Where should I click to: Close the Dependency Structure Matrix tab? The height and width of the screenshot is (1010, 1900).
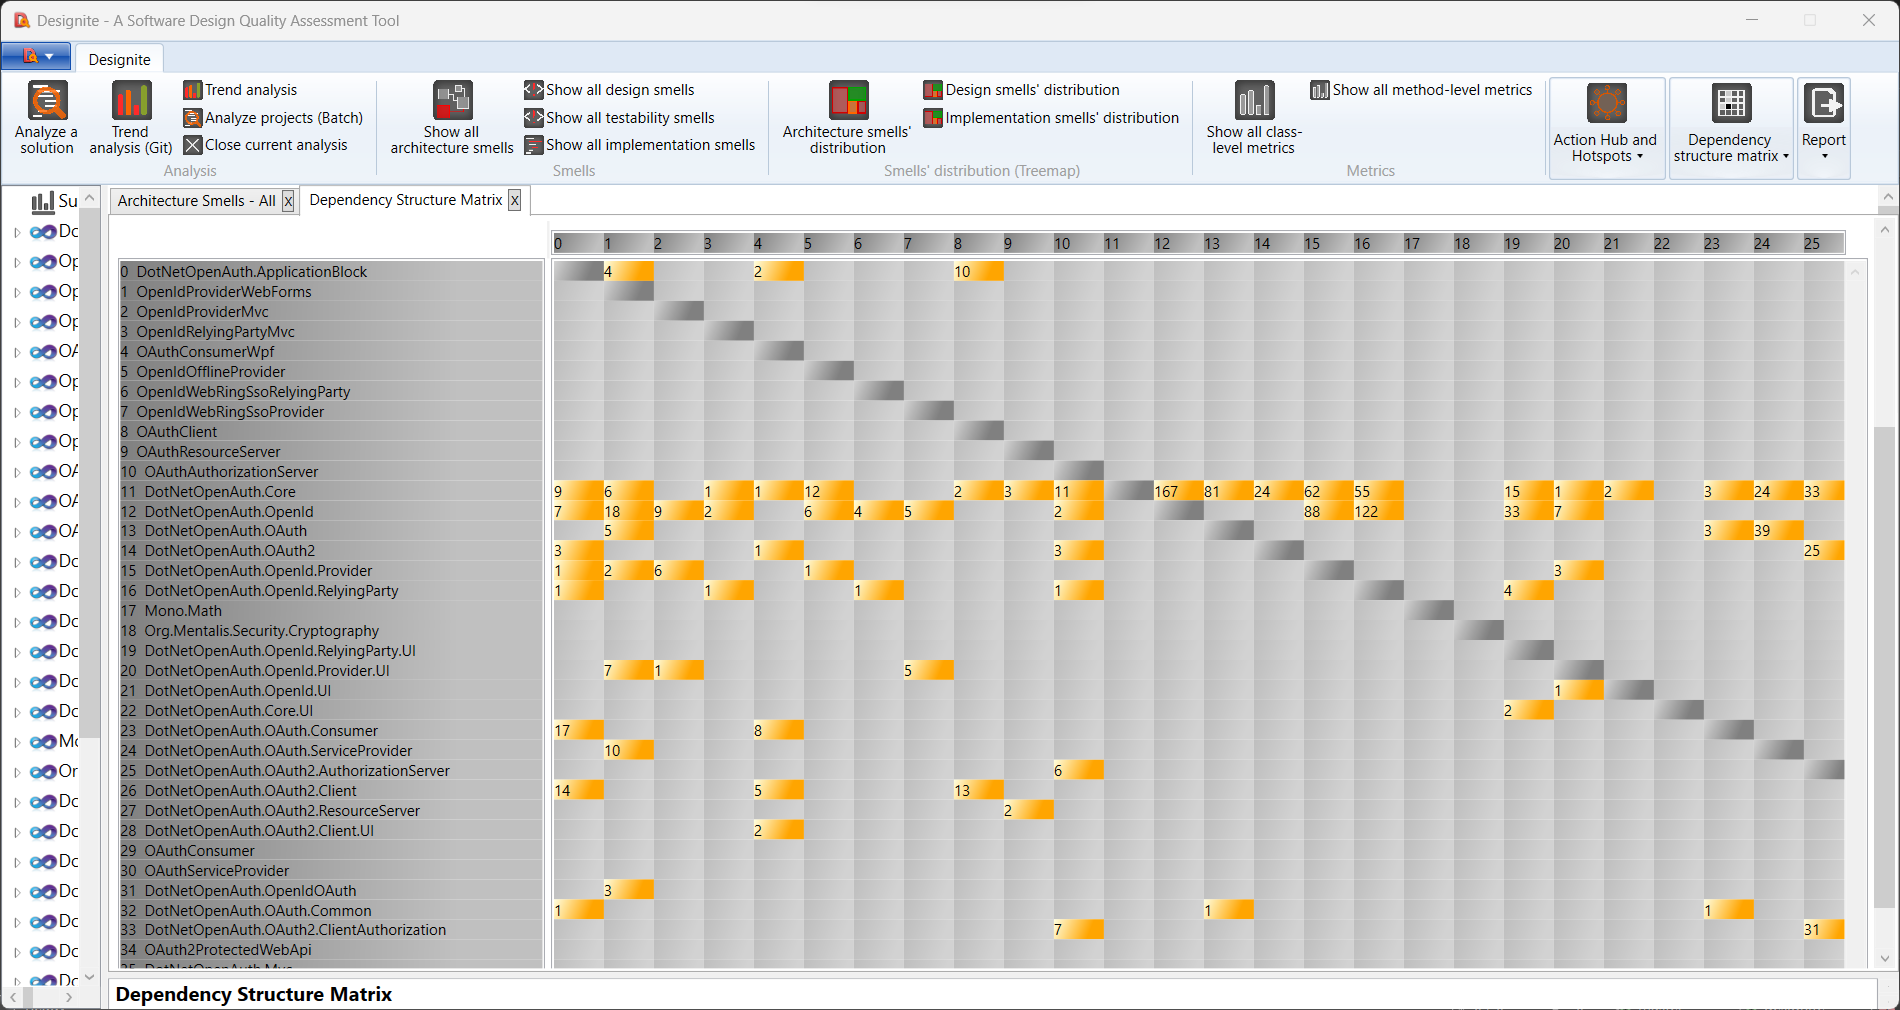(514, 200)
